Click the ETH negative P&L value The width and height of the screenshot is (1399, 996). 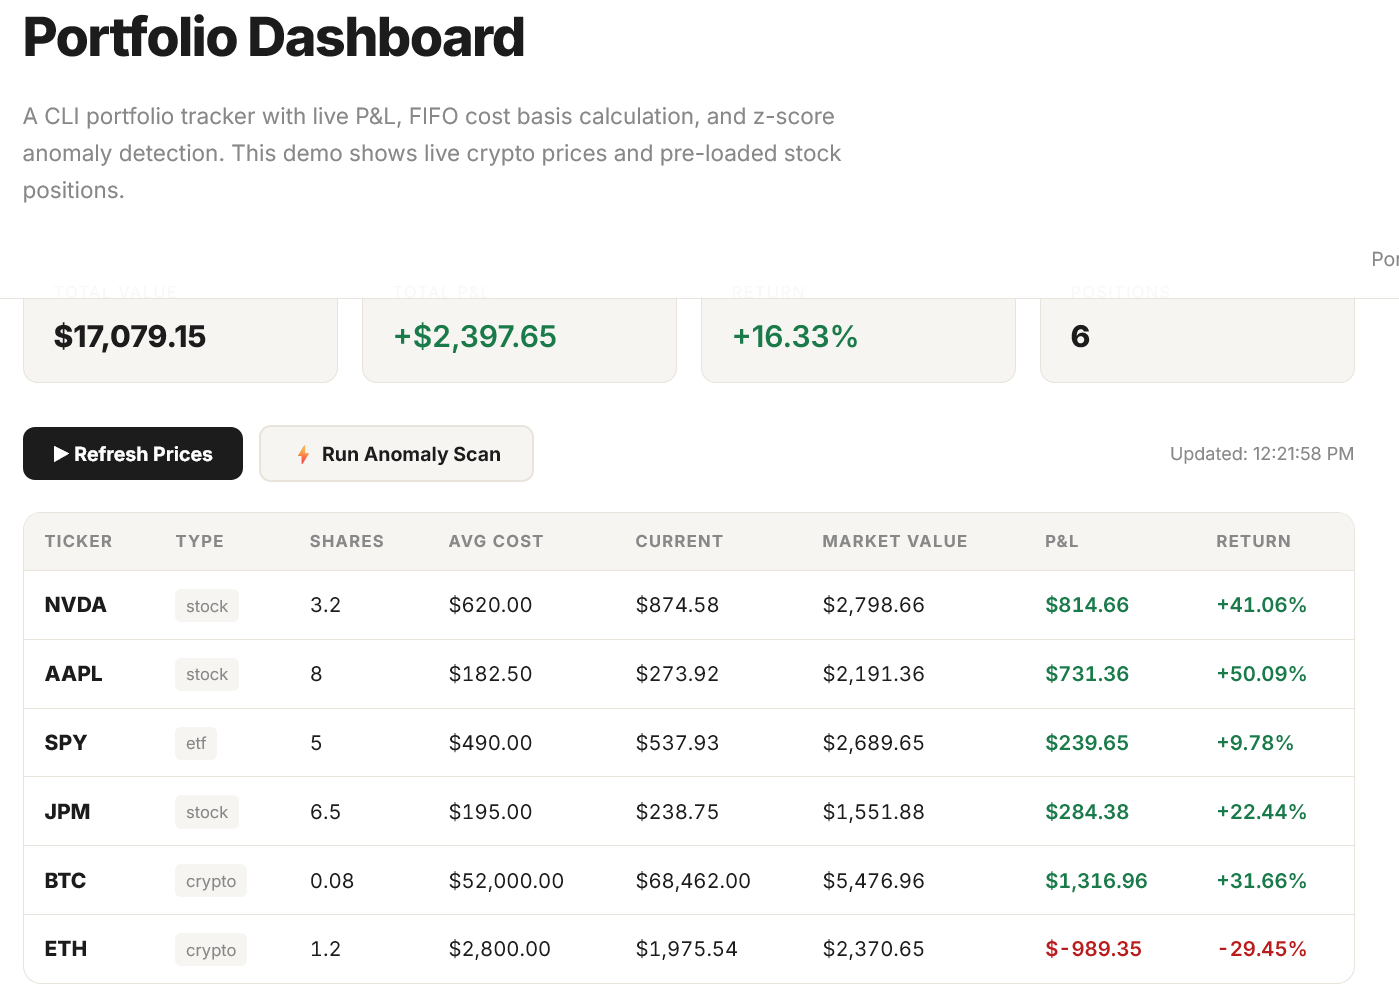point(1093,949)
